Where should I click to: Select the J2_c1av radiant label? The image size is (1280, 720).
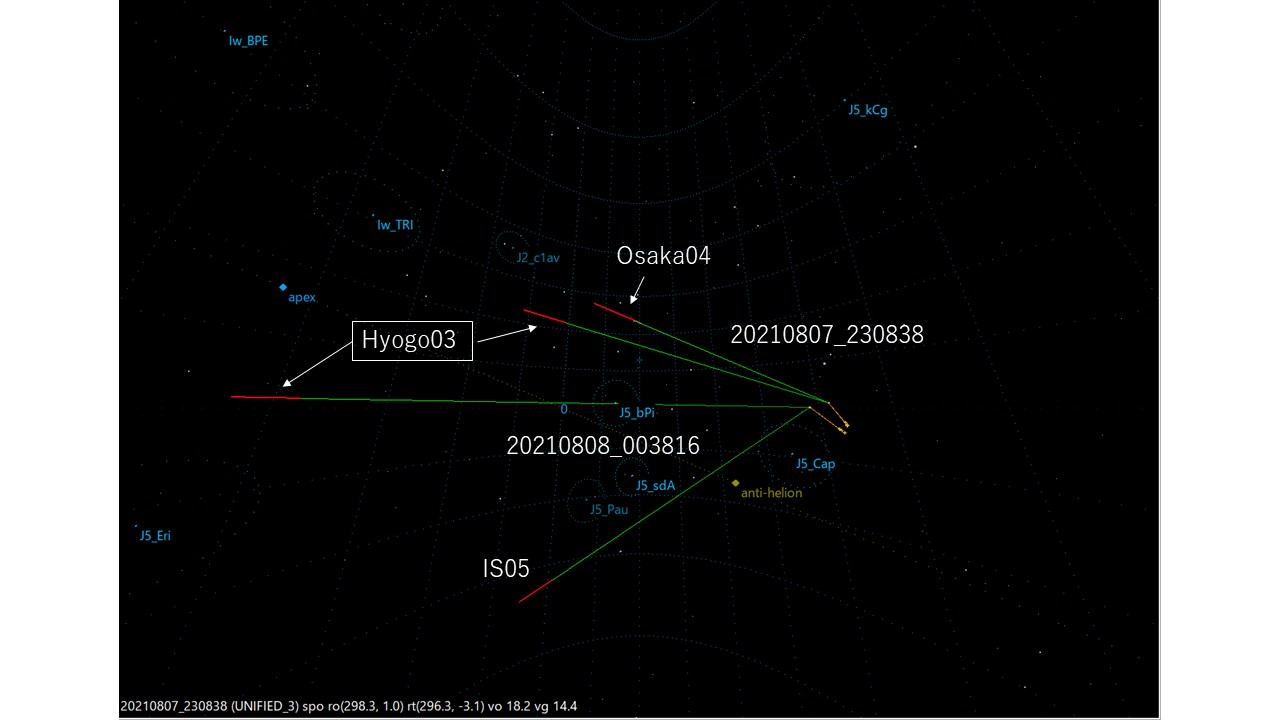(538, 258)
